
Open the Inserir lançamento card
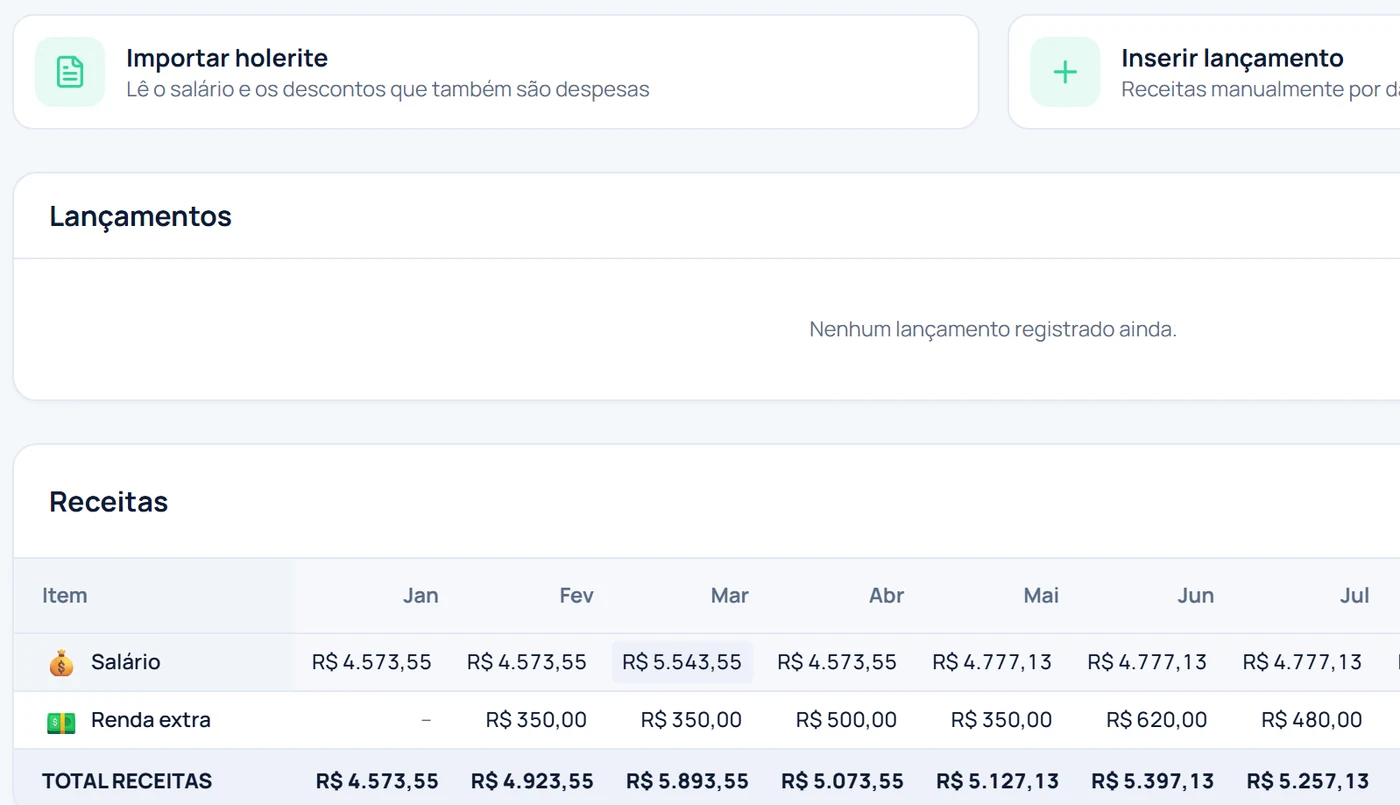1204,72
